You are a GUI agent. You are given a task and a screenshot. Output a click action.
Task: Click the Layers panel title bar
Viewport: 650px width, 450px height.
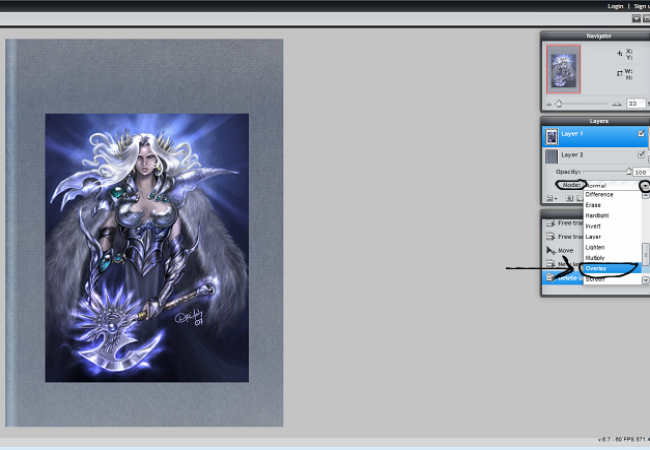[x=596, y=121]
